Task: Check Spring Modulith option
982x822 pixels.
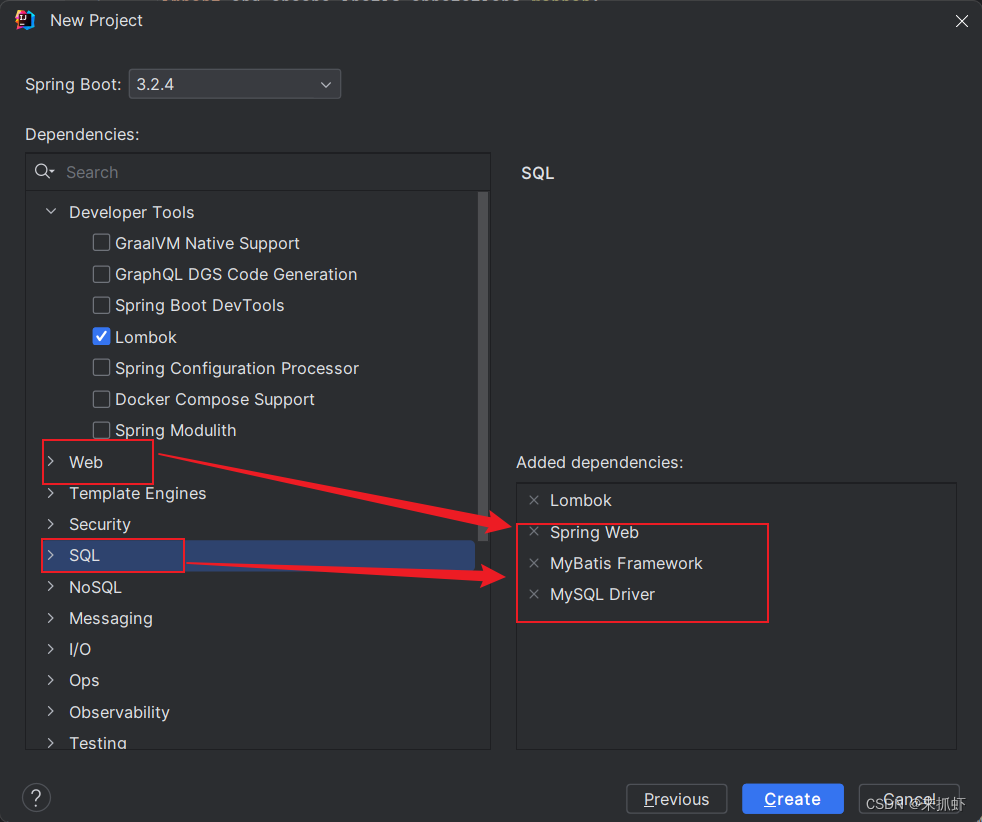Action: click(x=101, y=430)
